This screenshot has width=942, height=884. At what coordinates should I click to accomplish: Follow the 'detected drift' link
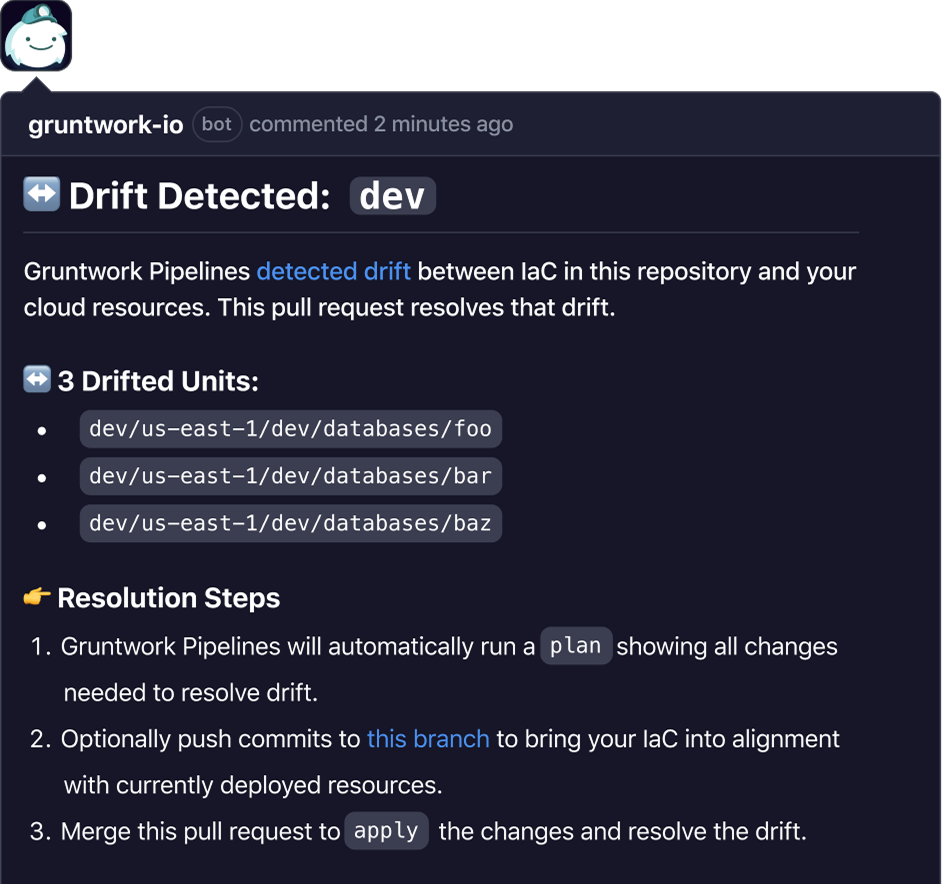(333, 272)
